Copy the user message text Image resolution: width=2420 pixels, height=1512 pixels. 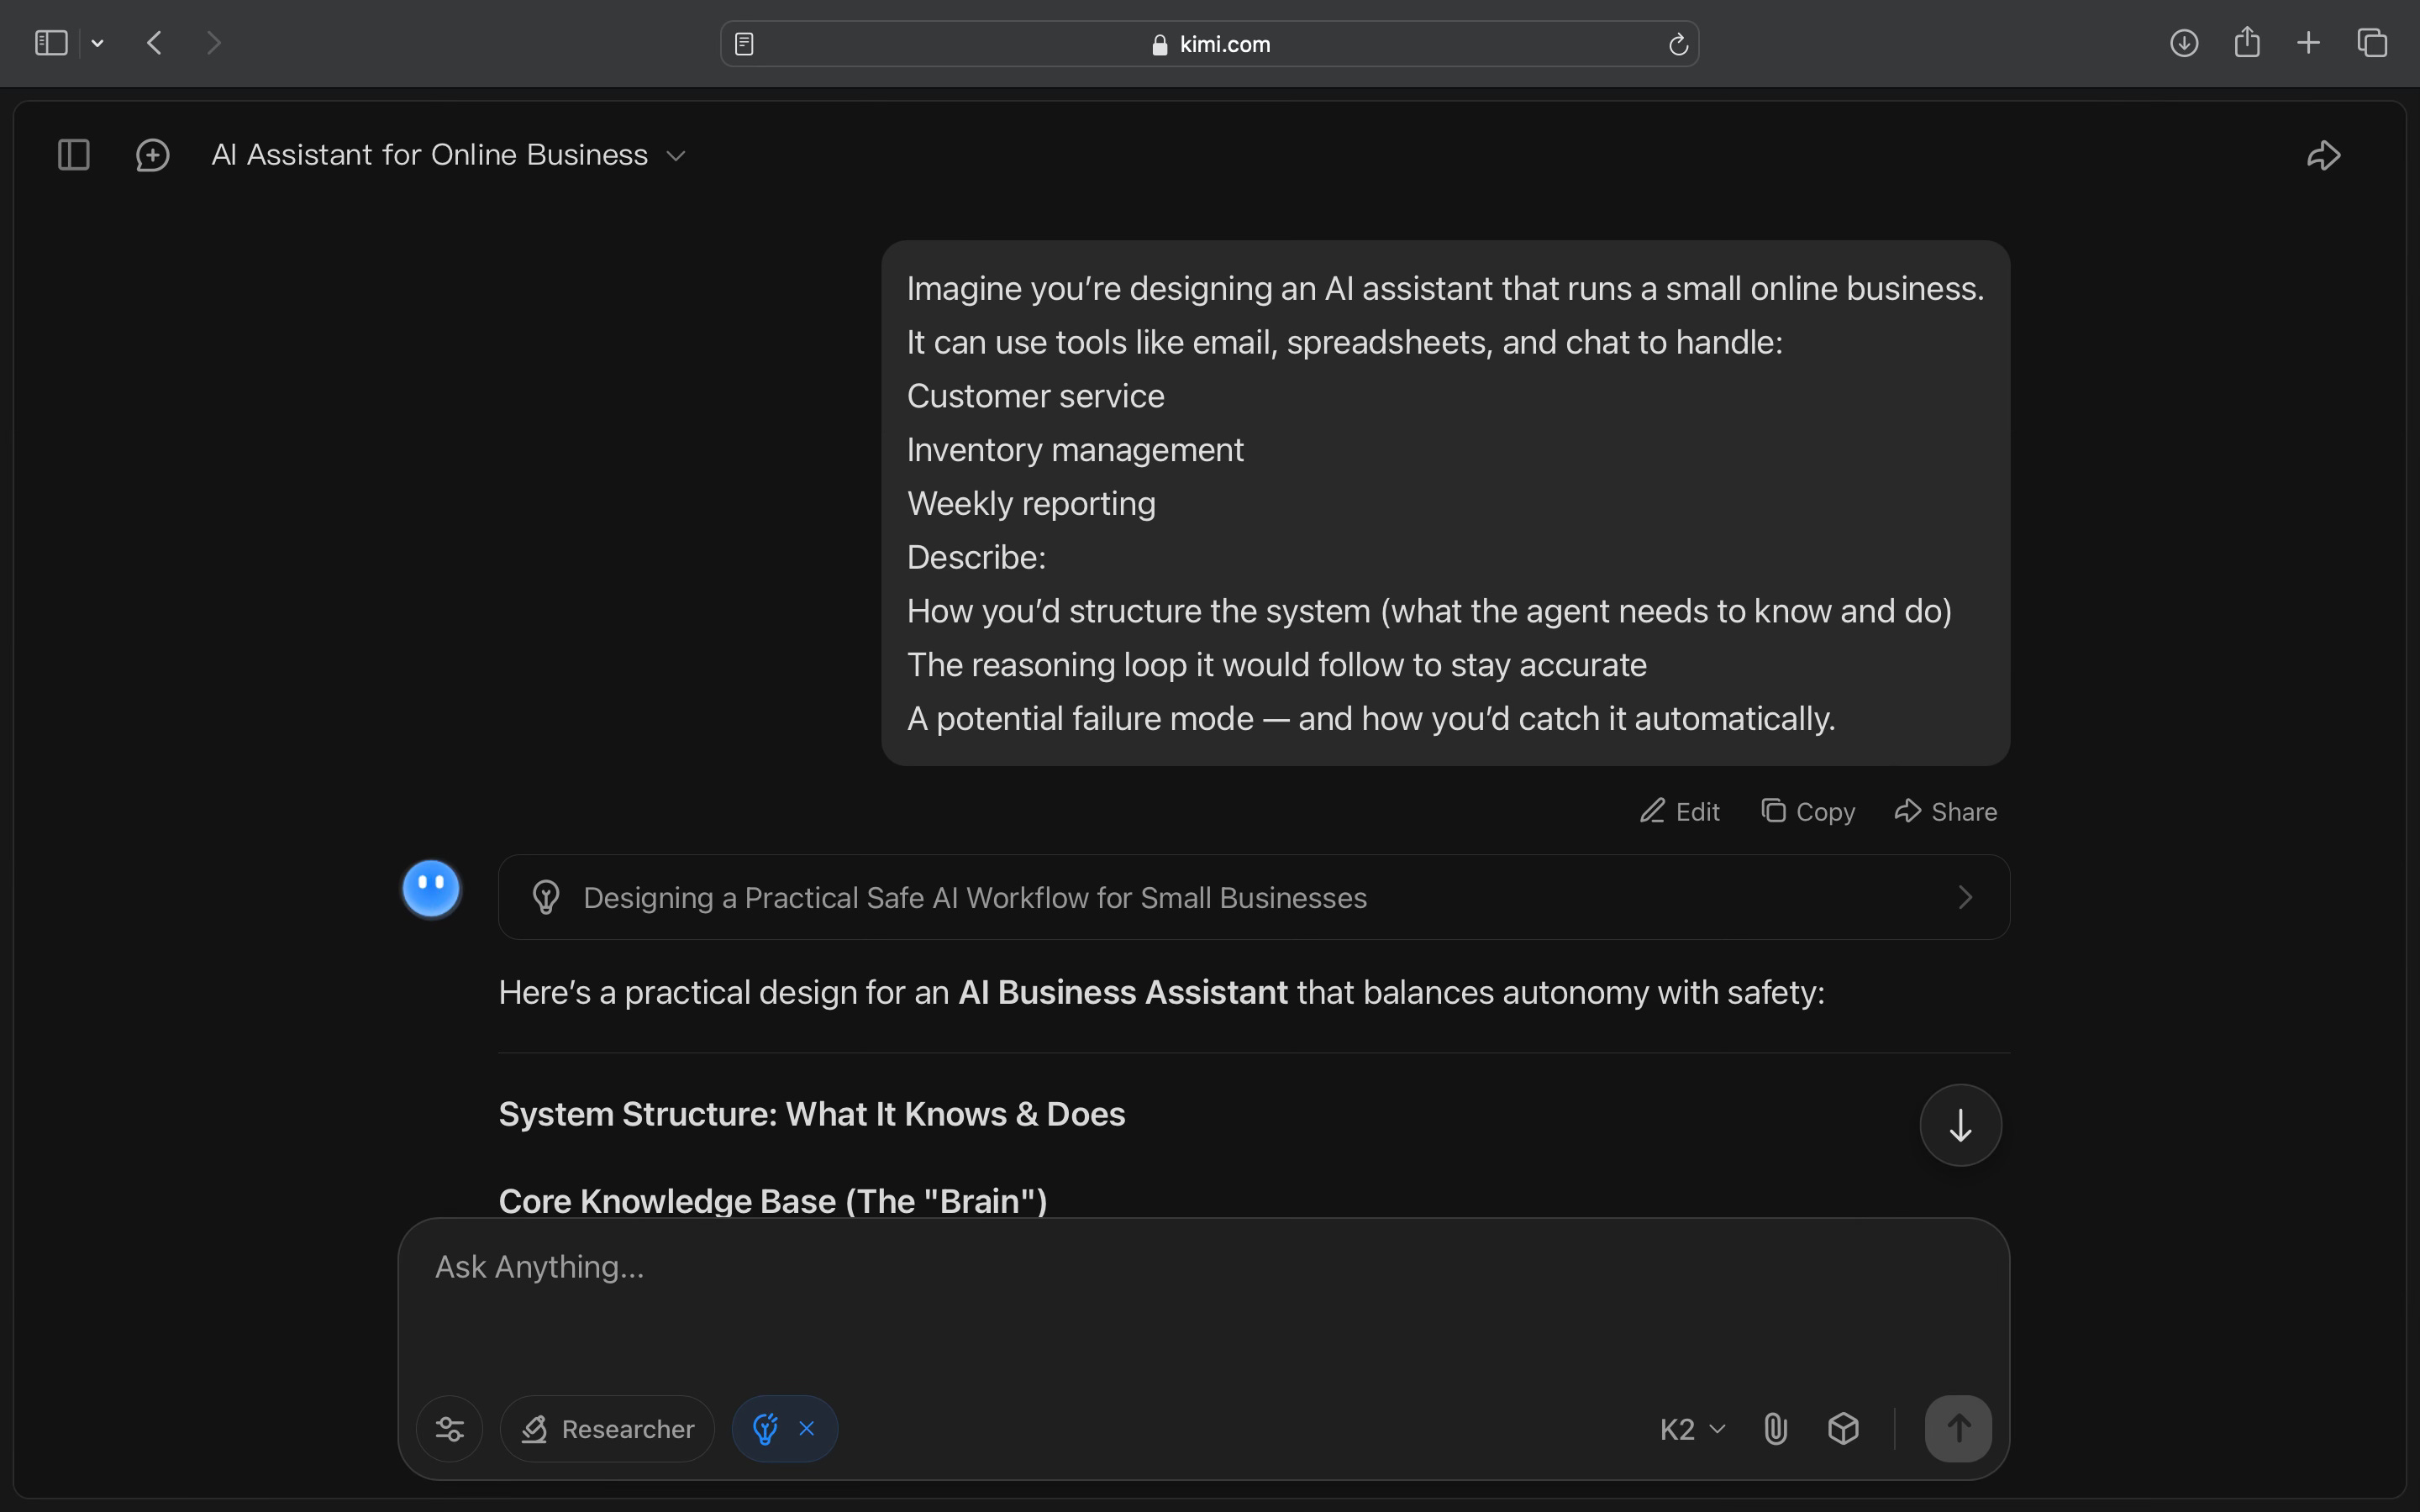[x=1808, y=811]
